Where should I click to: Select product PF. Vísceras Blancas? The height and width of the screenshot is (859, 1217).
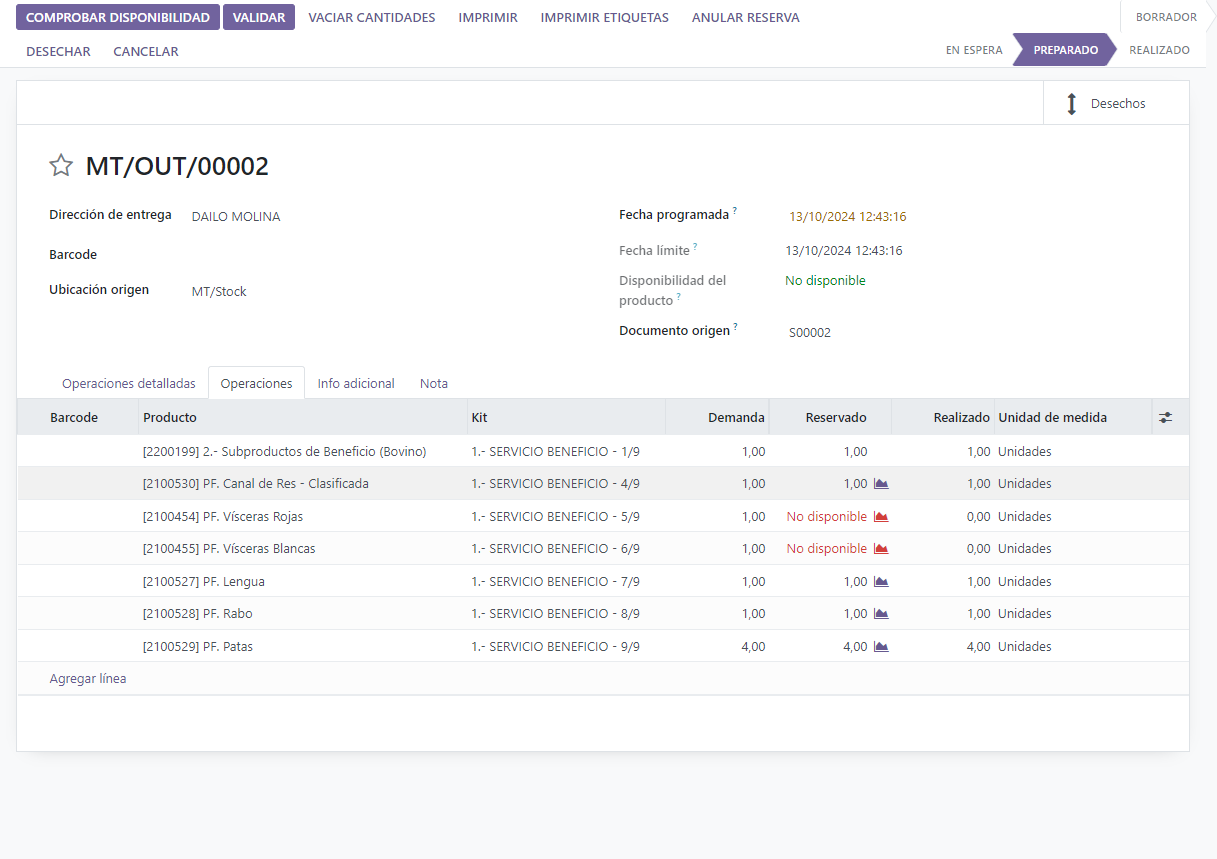229,549
